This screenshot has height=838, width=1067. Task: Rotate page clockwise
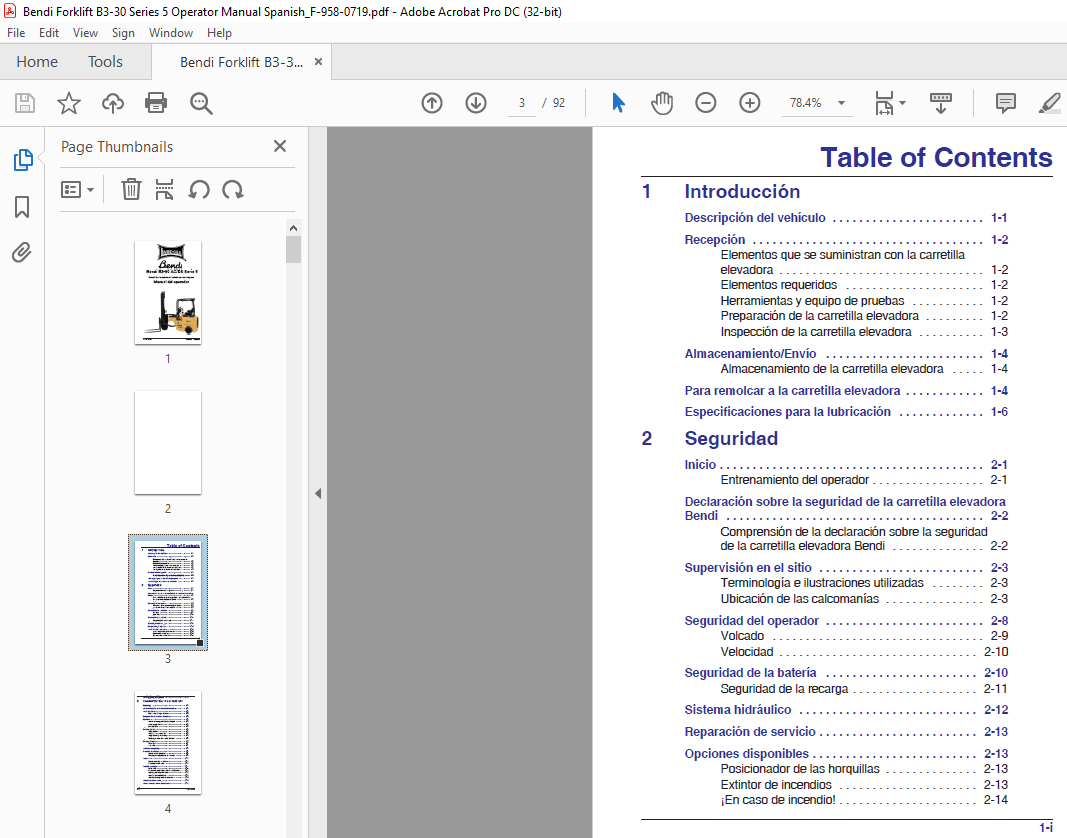point(233,189)
